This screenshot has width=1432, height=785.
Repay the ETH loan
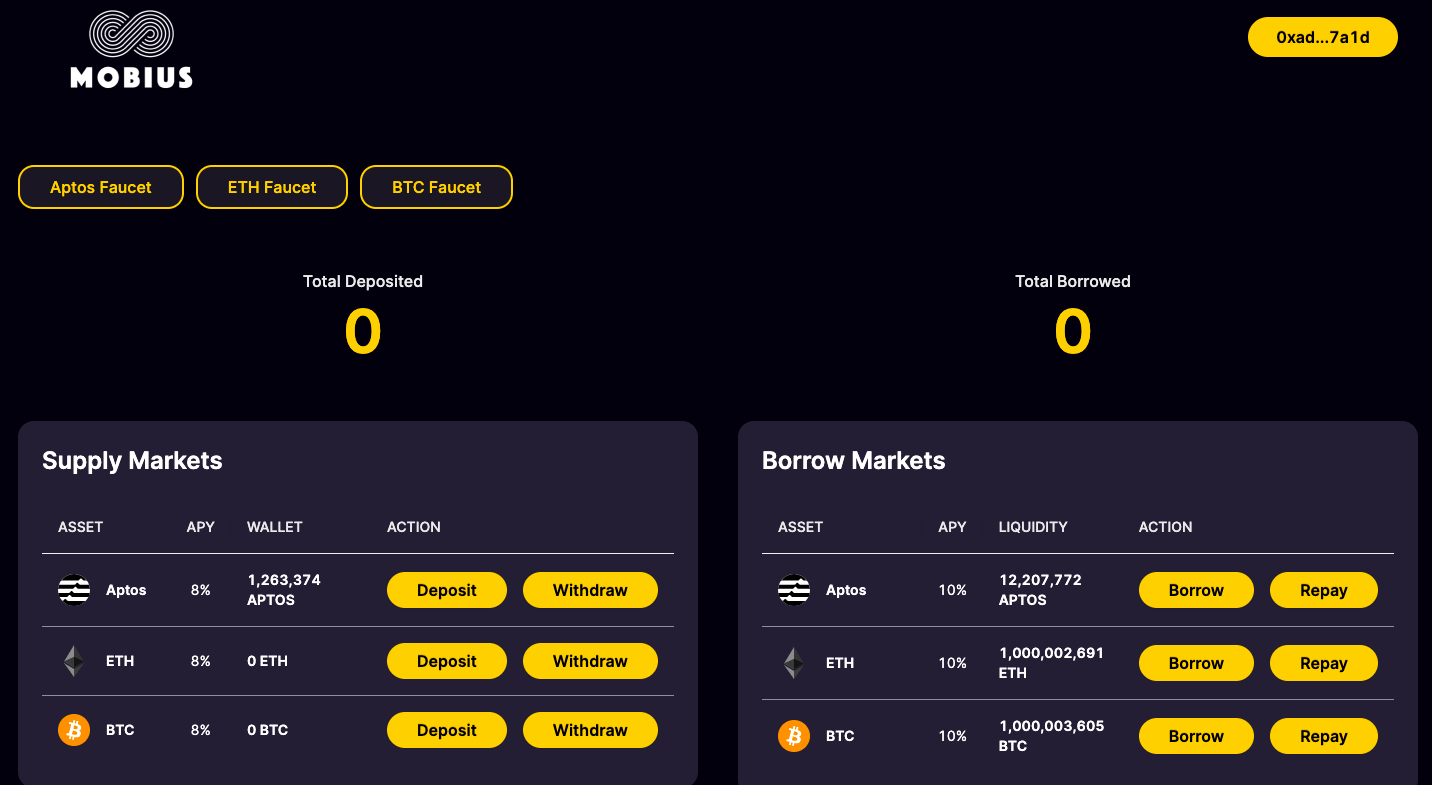(x=1323, y=663)
